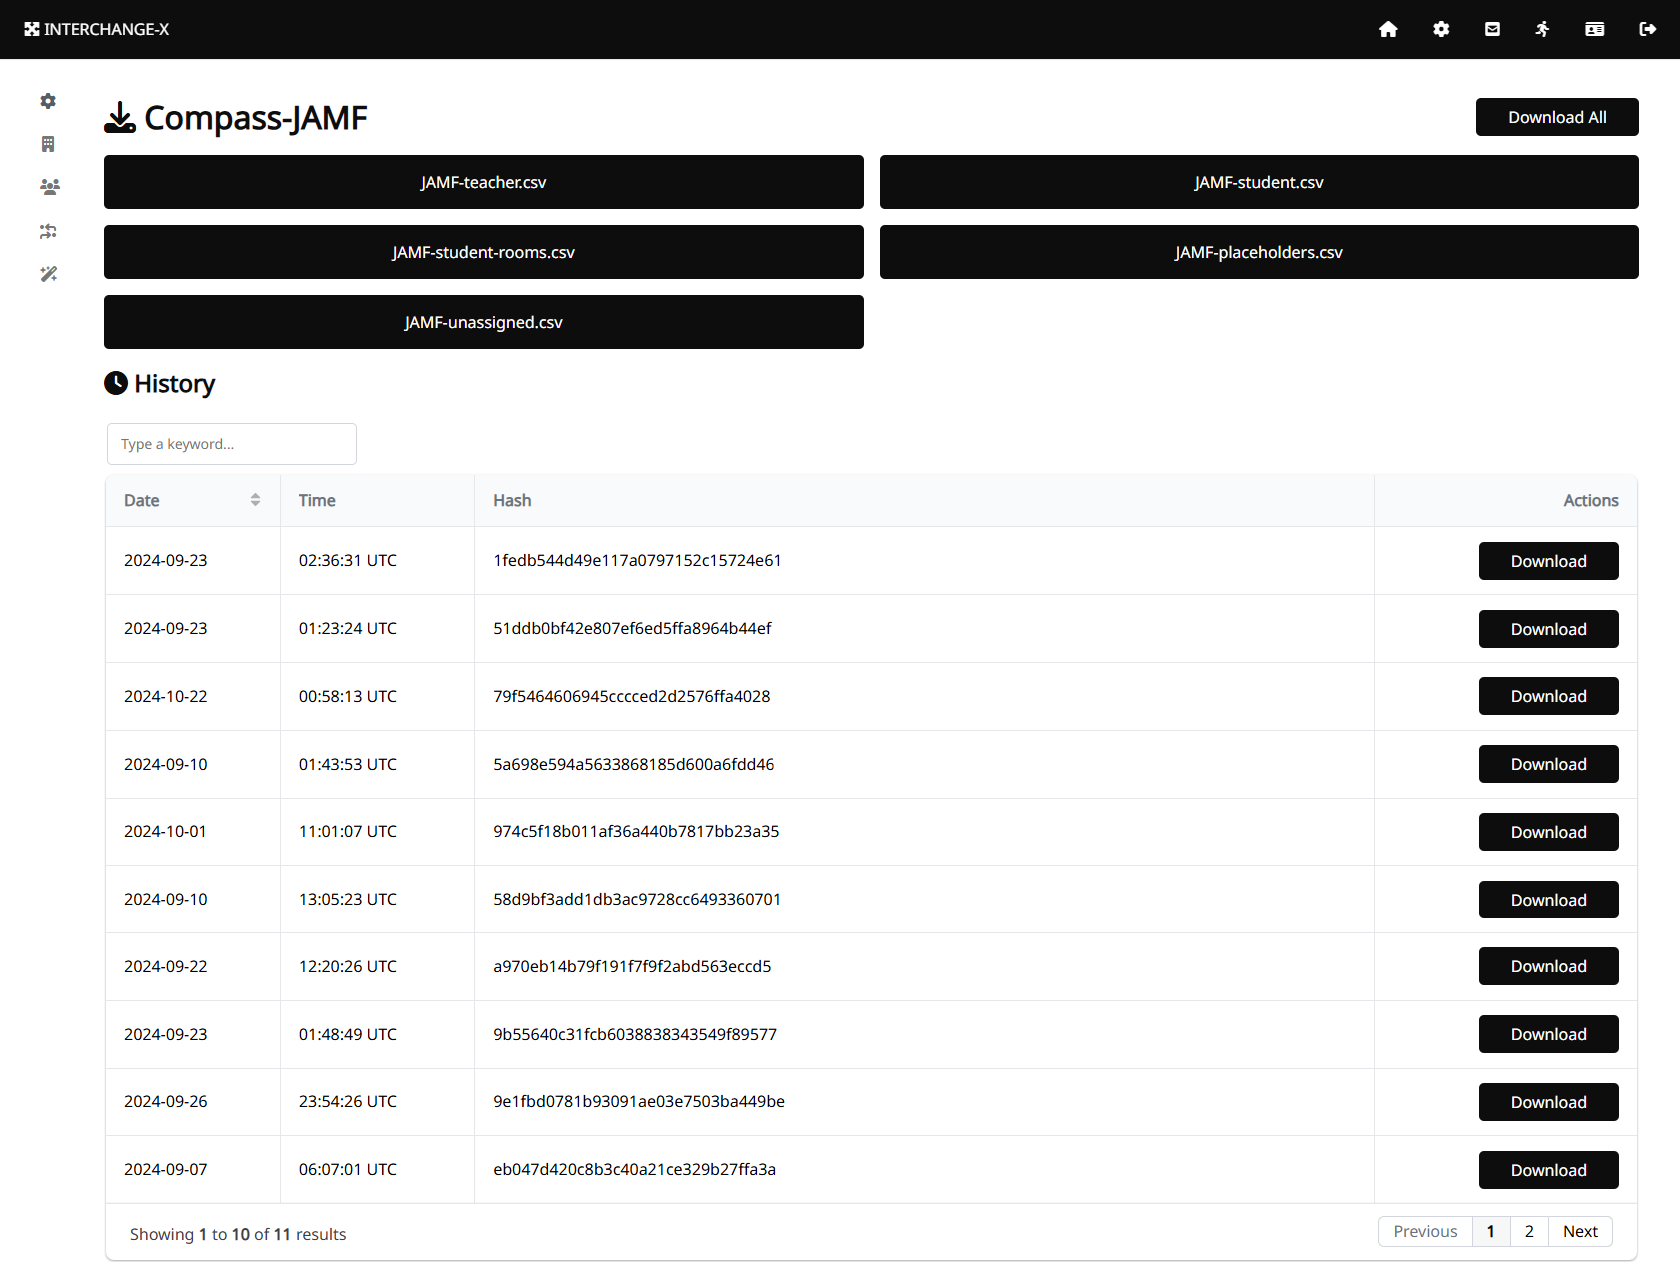Click the running person icon
Image resolution: width=1680 pixels, height=1272 pixels.
point(1543,29)
